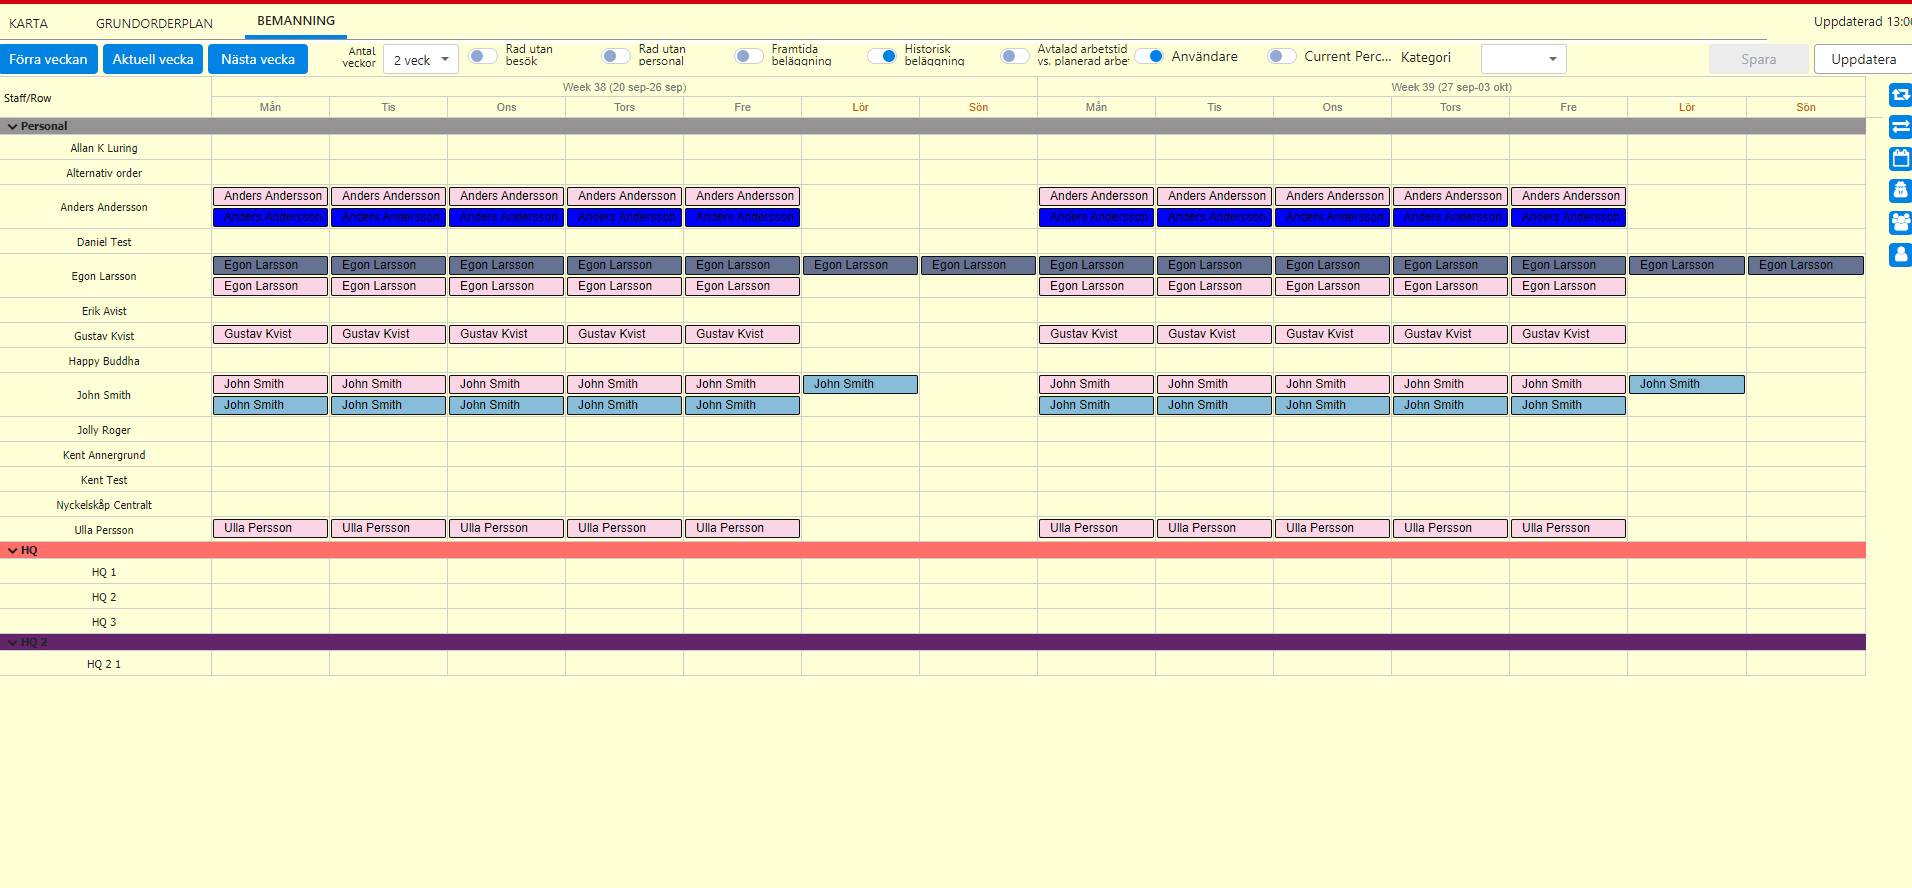
Task: Click the left-right swap arrows sidebar icon
Action: [x=1900, y=127]
